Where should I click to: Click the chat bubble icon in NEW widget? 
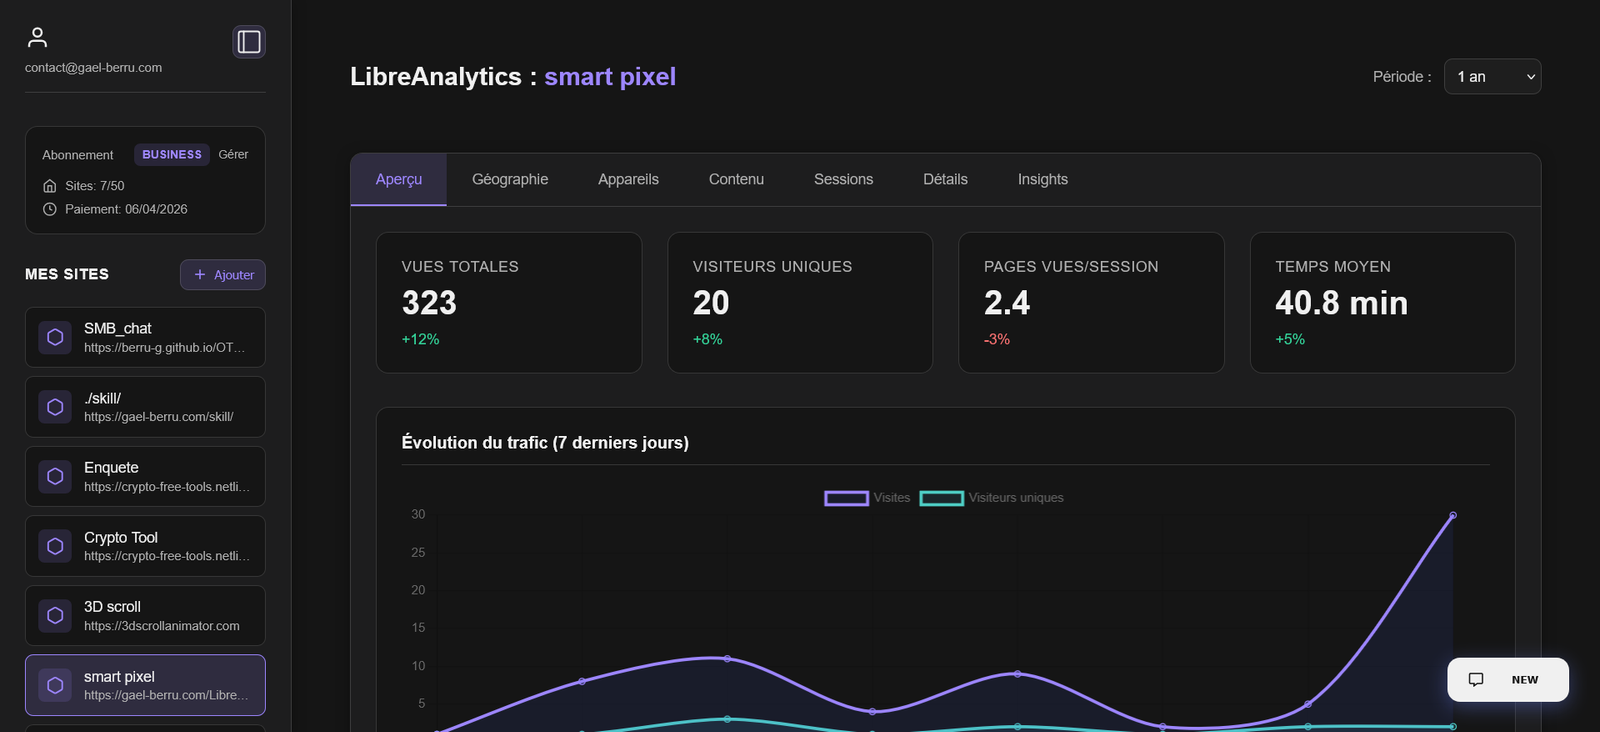click(x=1476, y=680)
